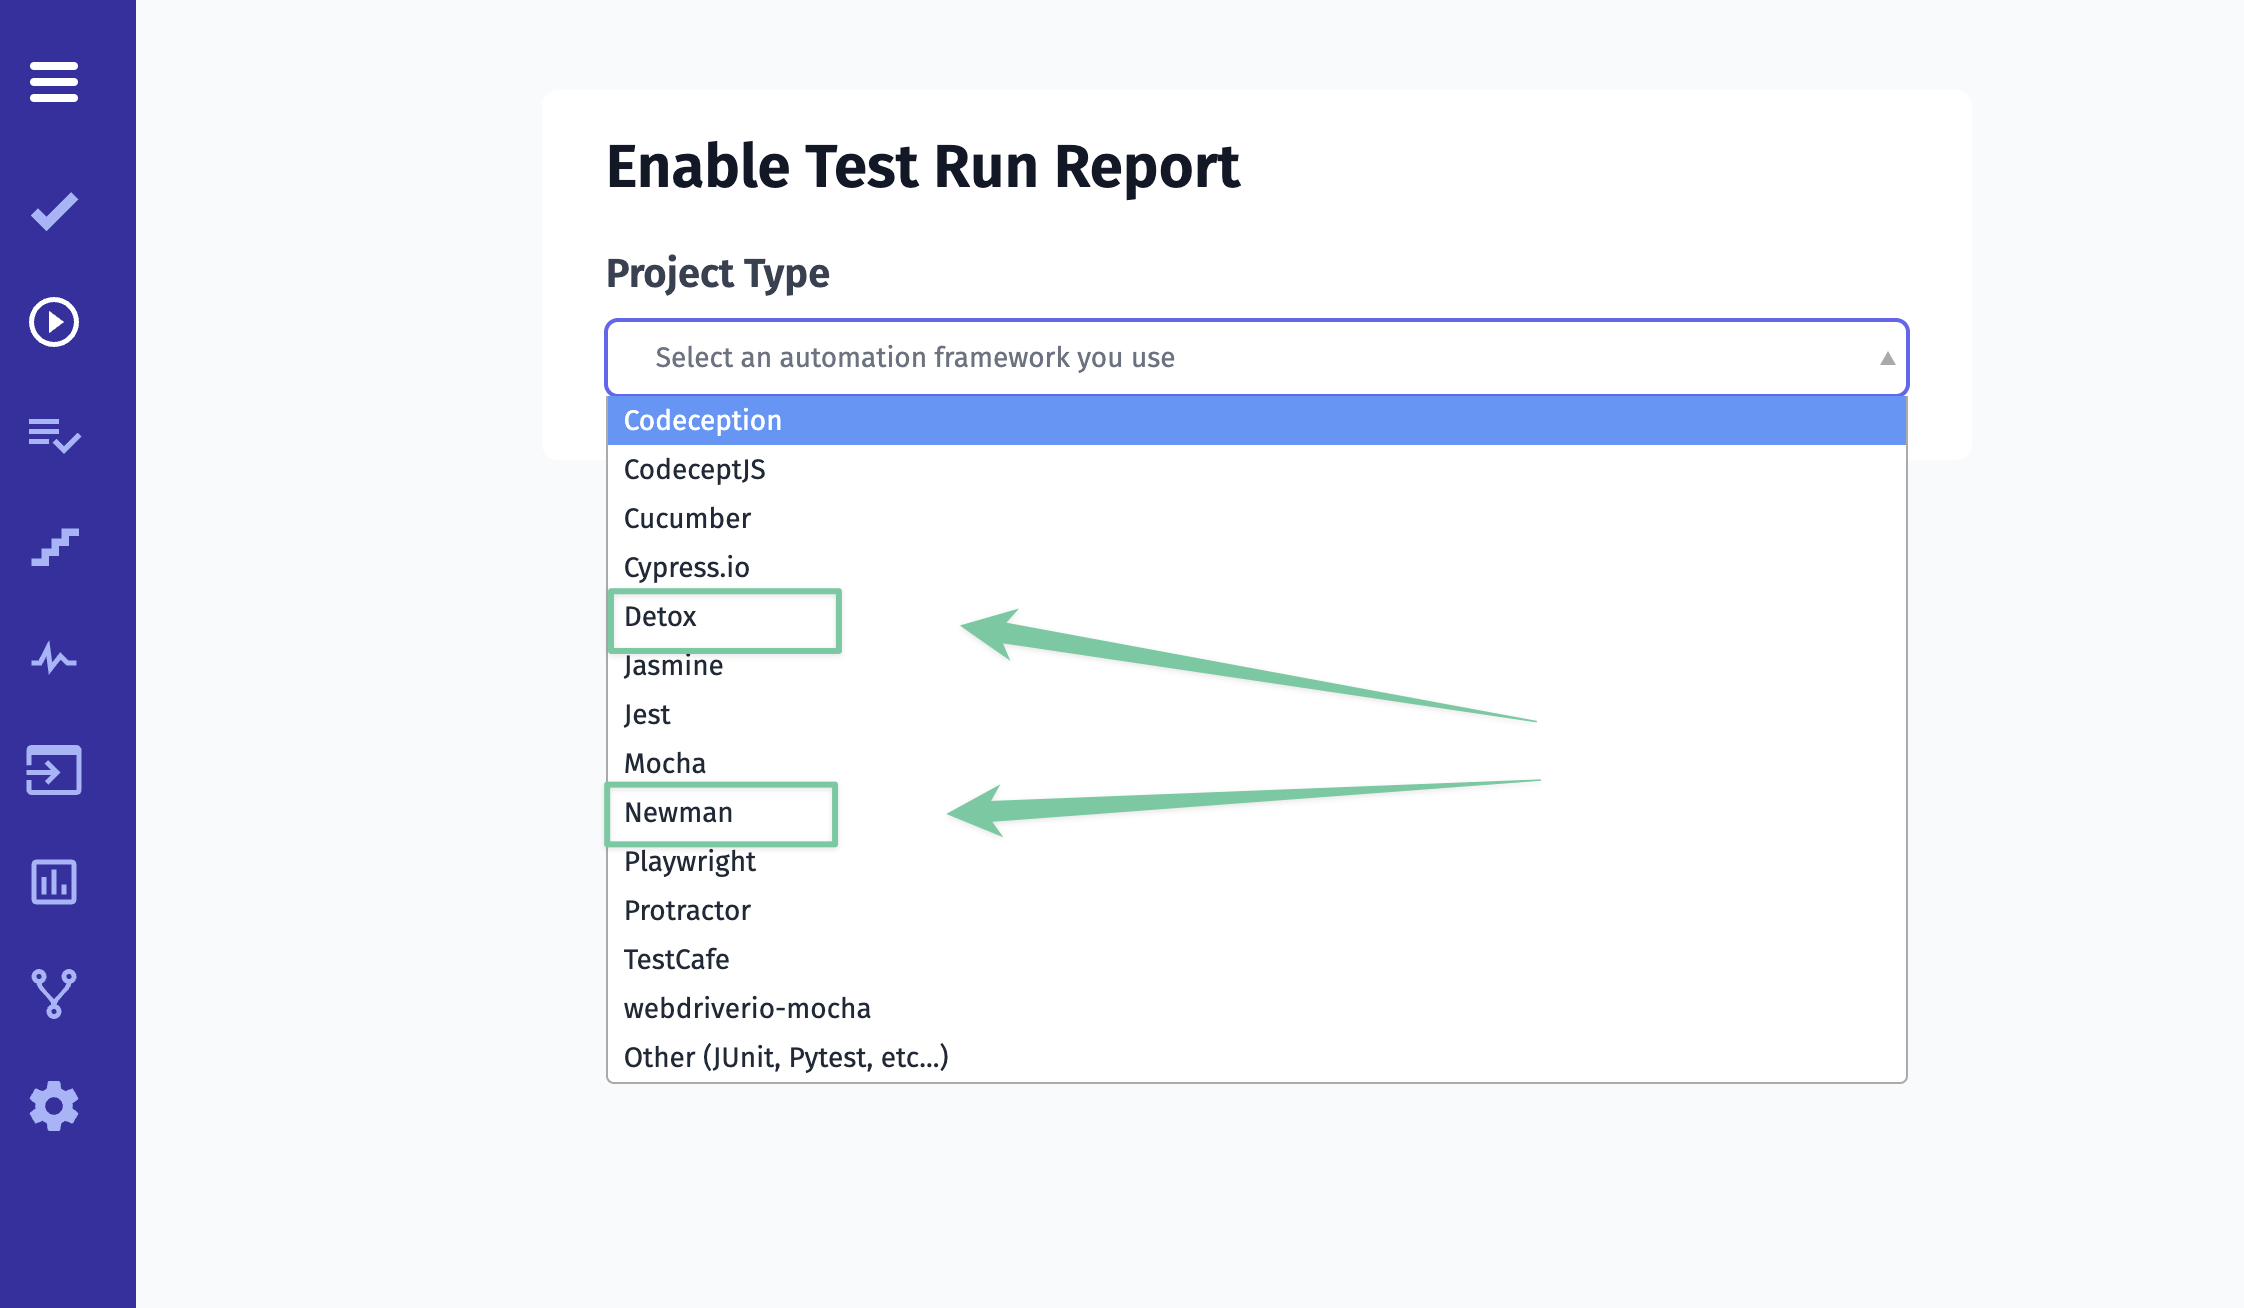Open the hamburger menu icon
The width and height of the screenshot is (2244, 1308).
tap(54, 82)
